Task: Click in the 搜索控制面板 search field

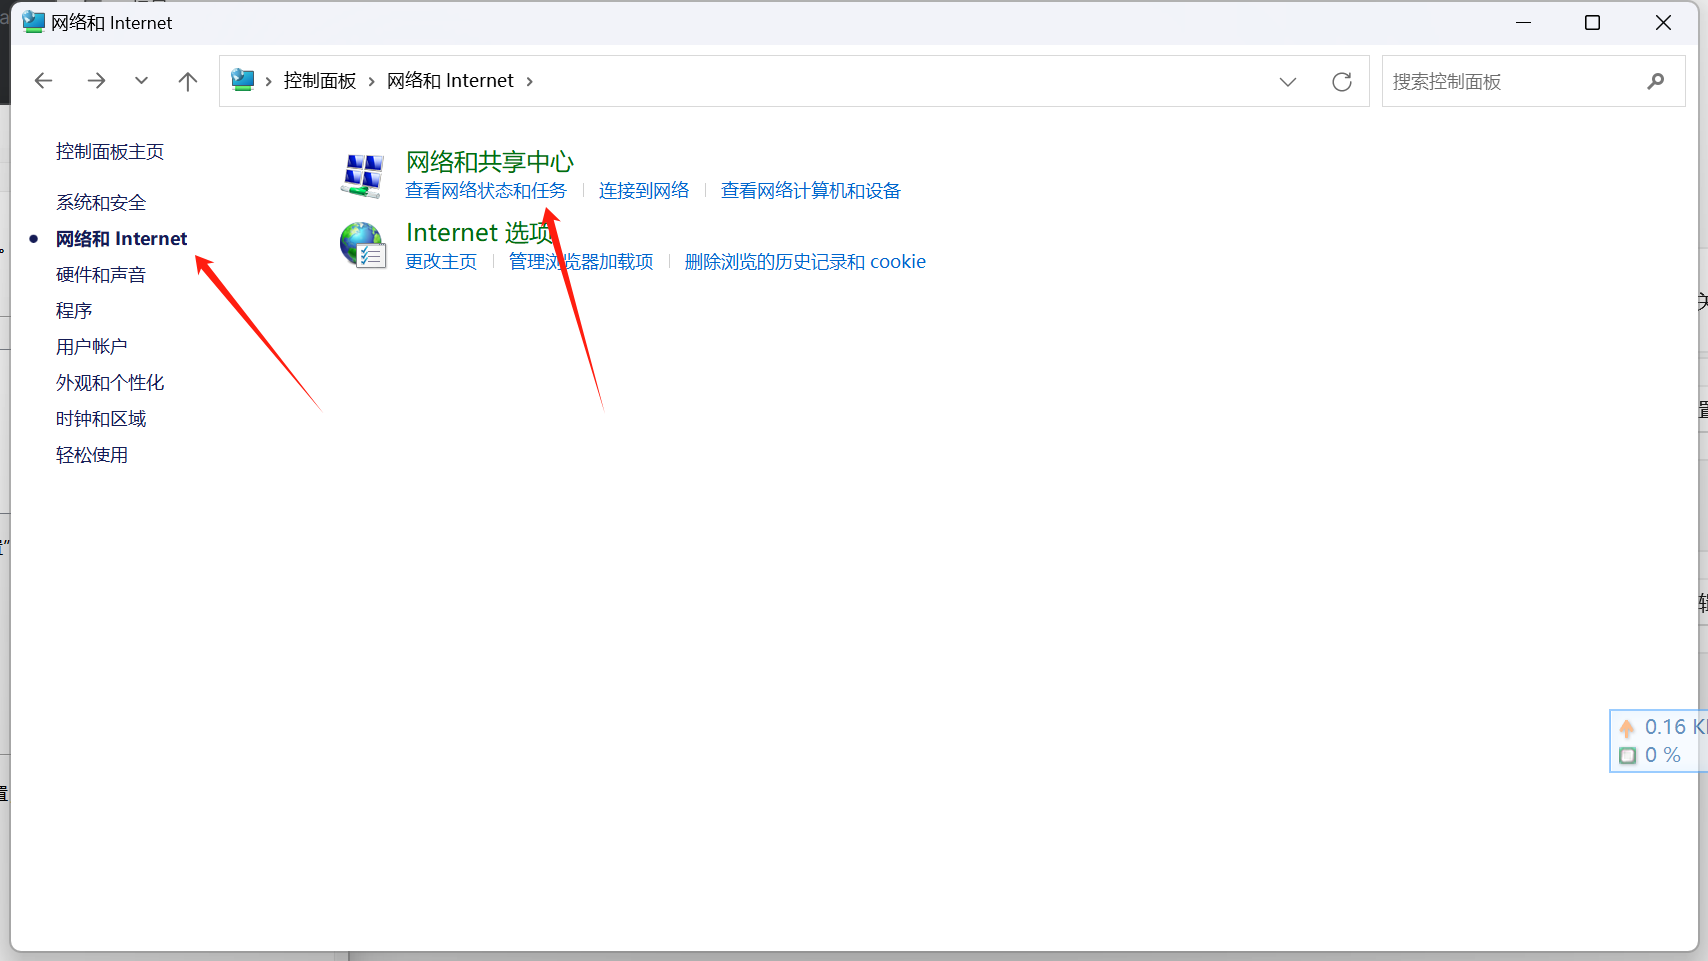Action: click(1510, 82)
